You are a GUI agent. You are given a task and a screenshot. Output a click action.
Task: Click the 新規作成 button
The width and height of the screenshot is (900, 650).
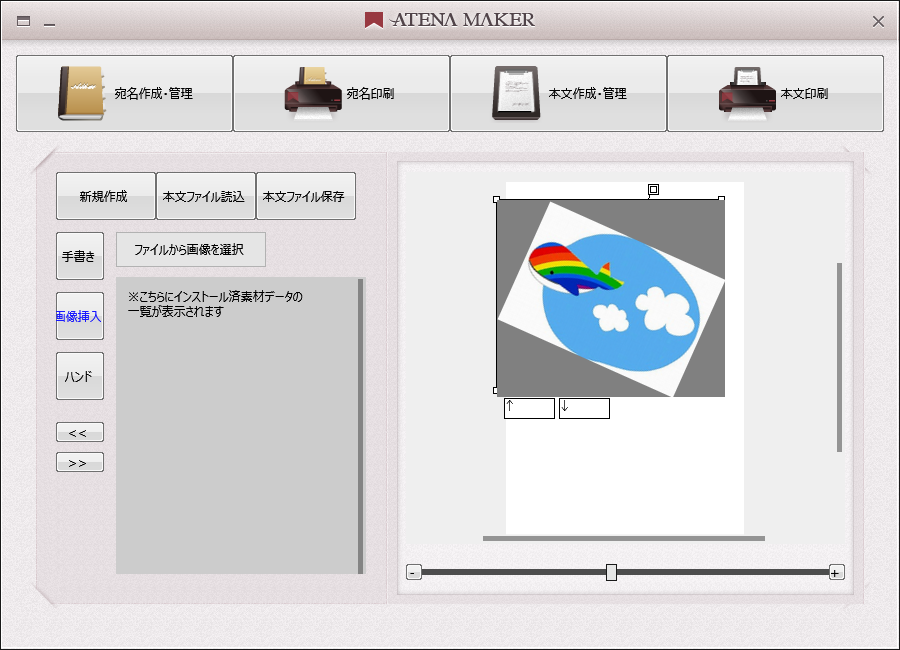pos(106,196)
